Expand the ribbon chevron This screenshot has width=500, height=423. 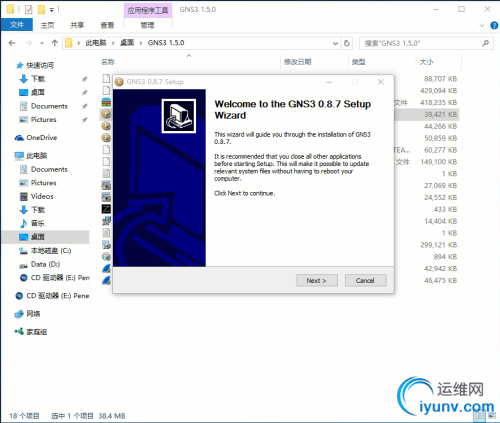click(481, 25)
